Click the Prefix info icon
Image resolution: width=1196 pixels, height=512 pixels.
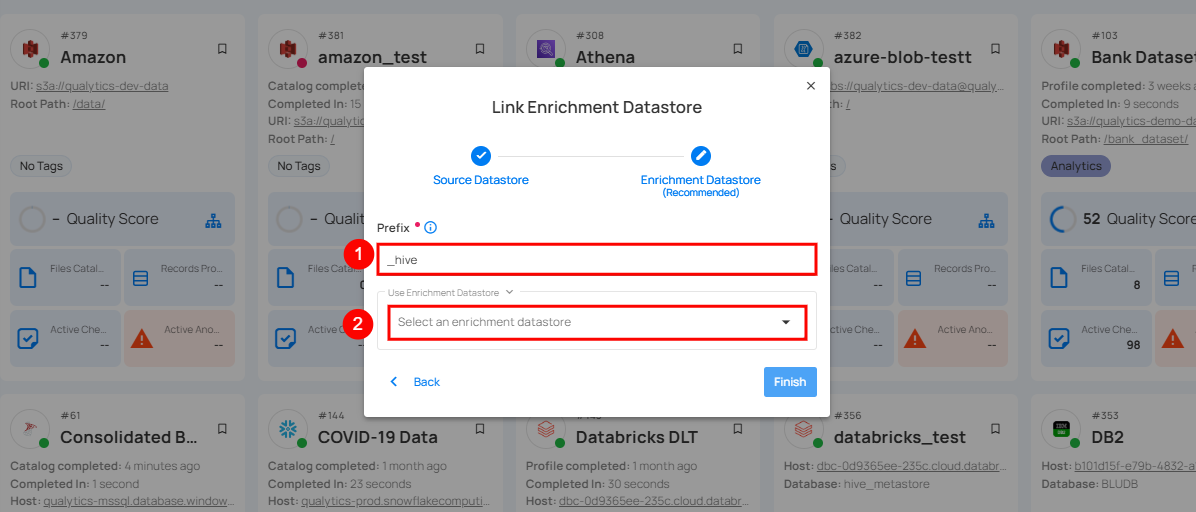pos(430,228)
